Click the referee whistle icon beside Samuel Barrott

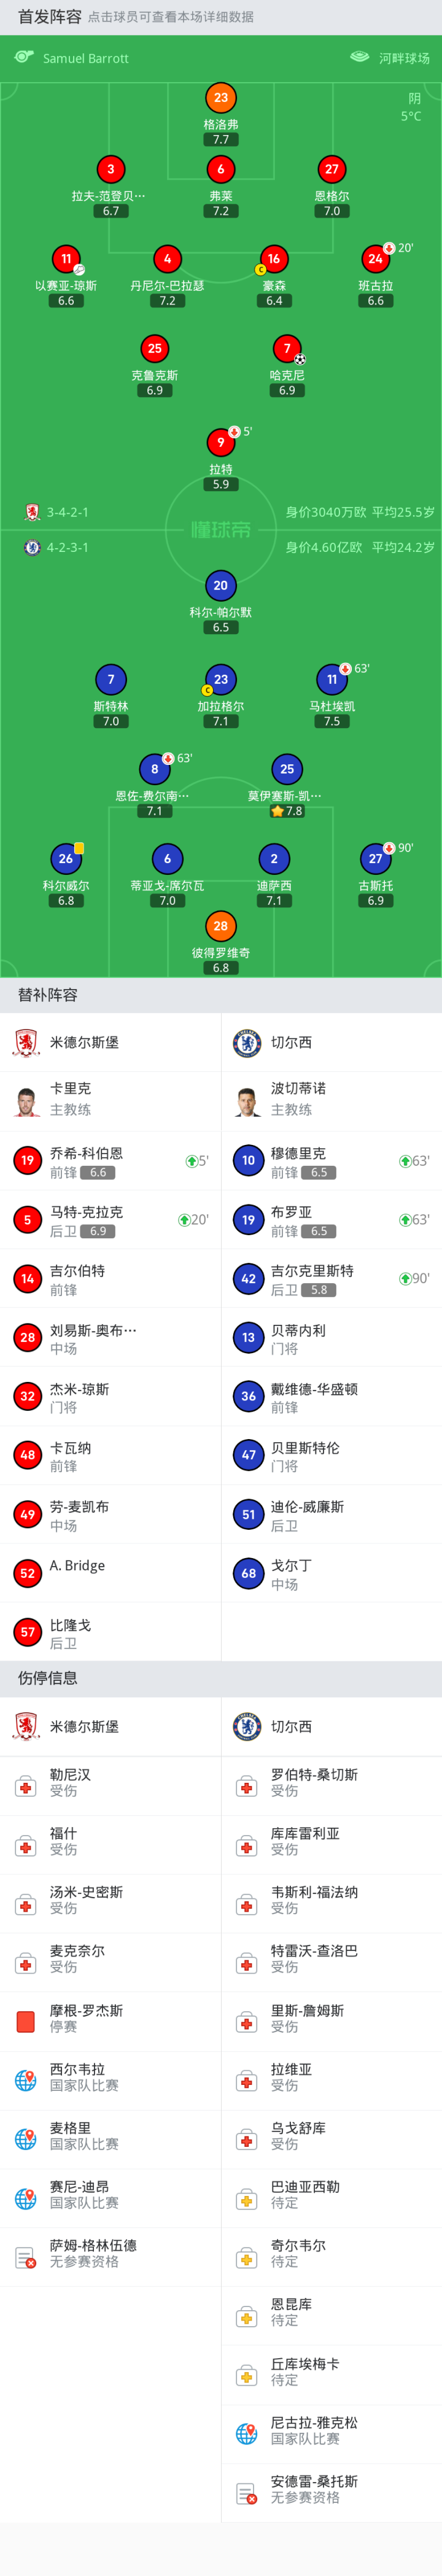[24, 57]
